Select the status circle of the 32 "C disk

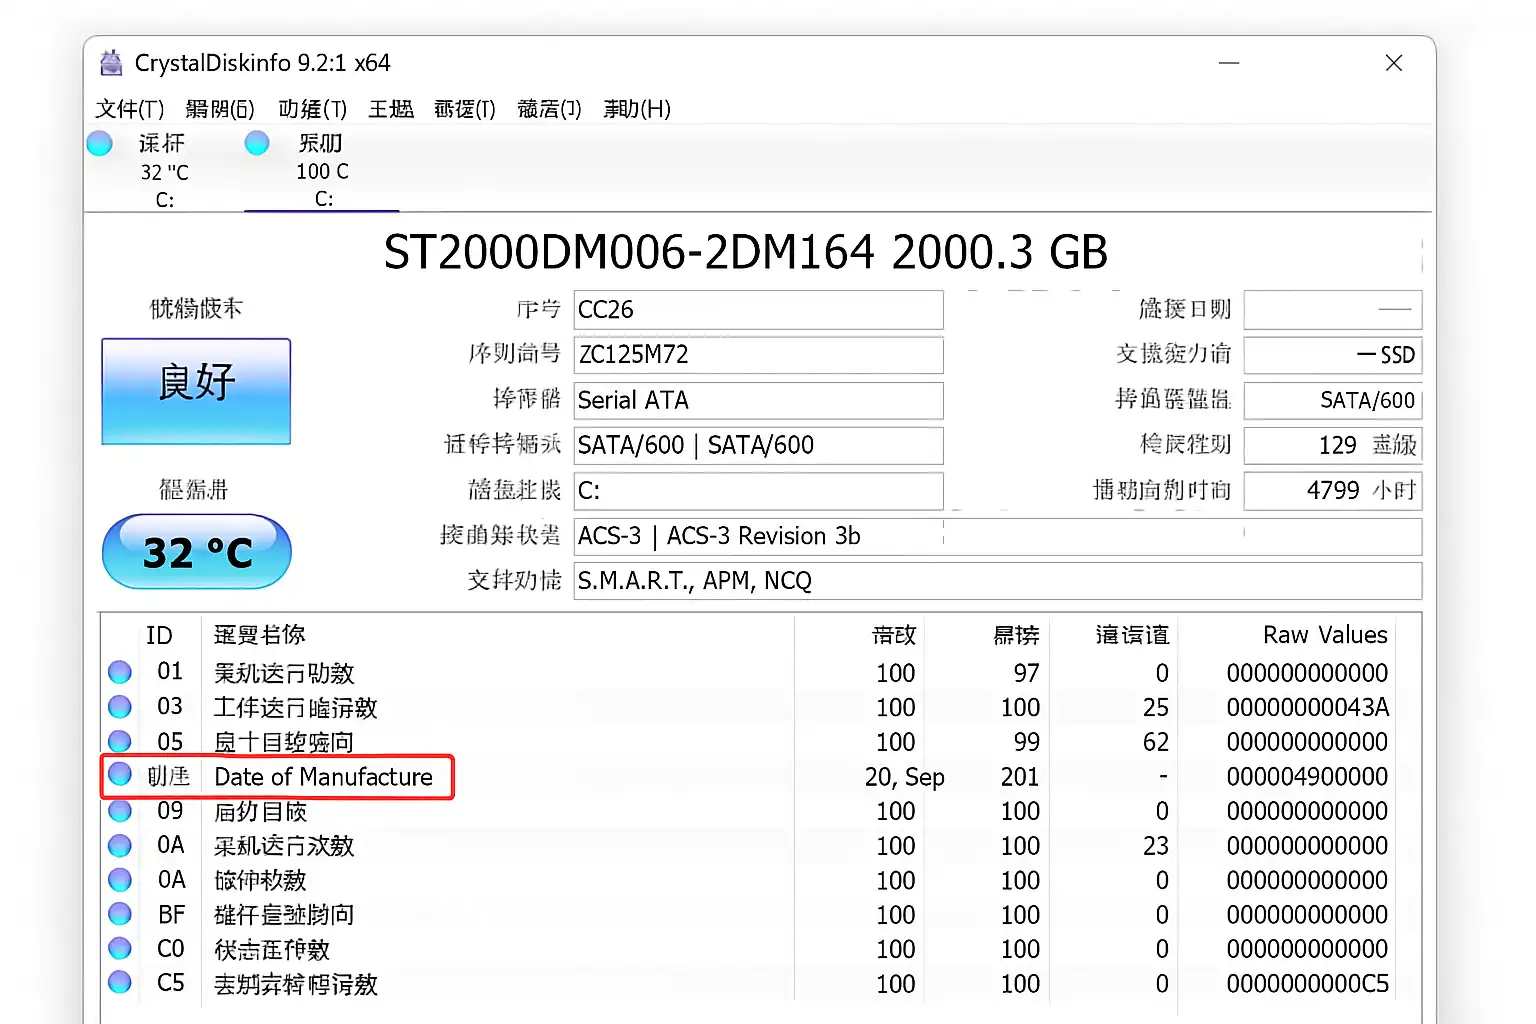coord(100,144)
